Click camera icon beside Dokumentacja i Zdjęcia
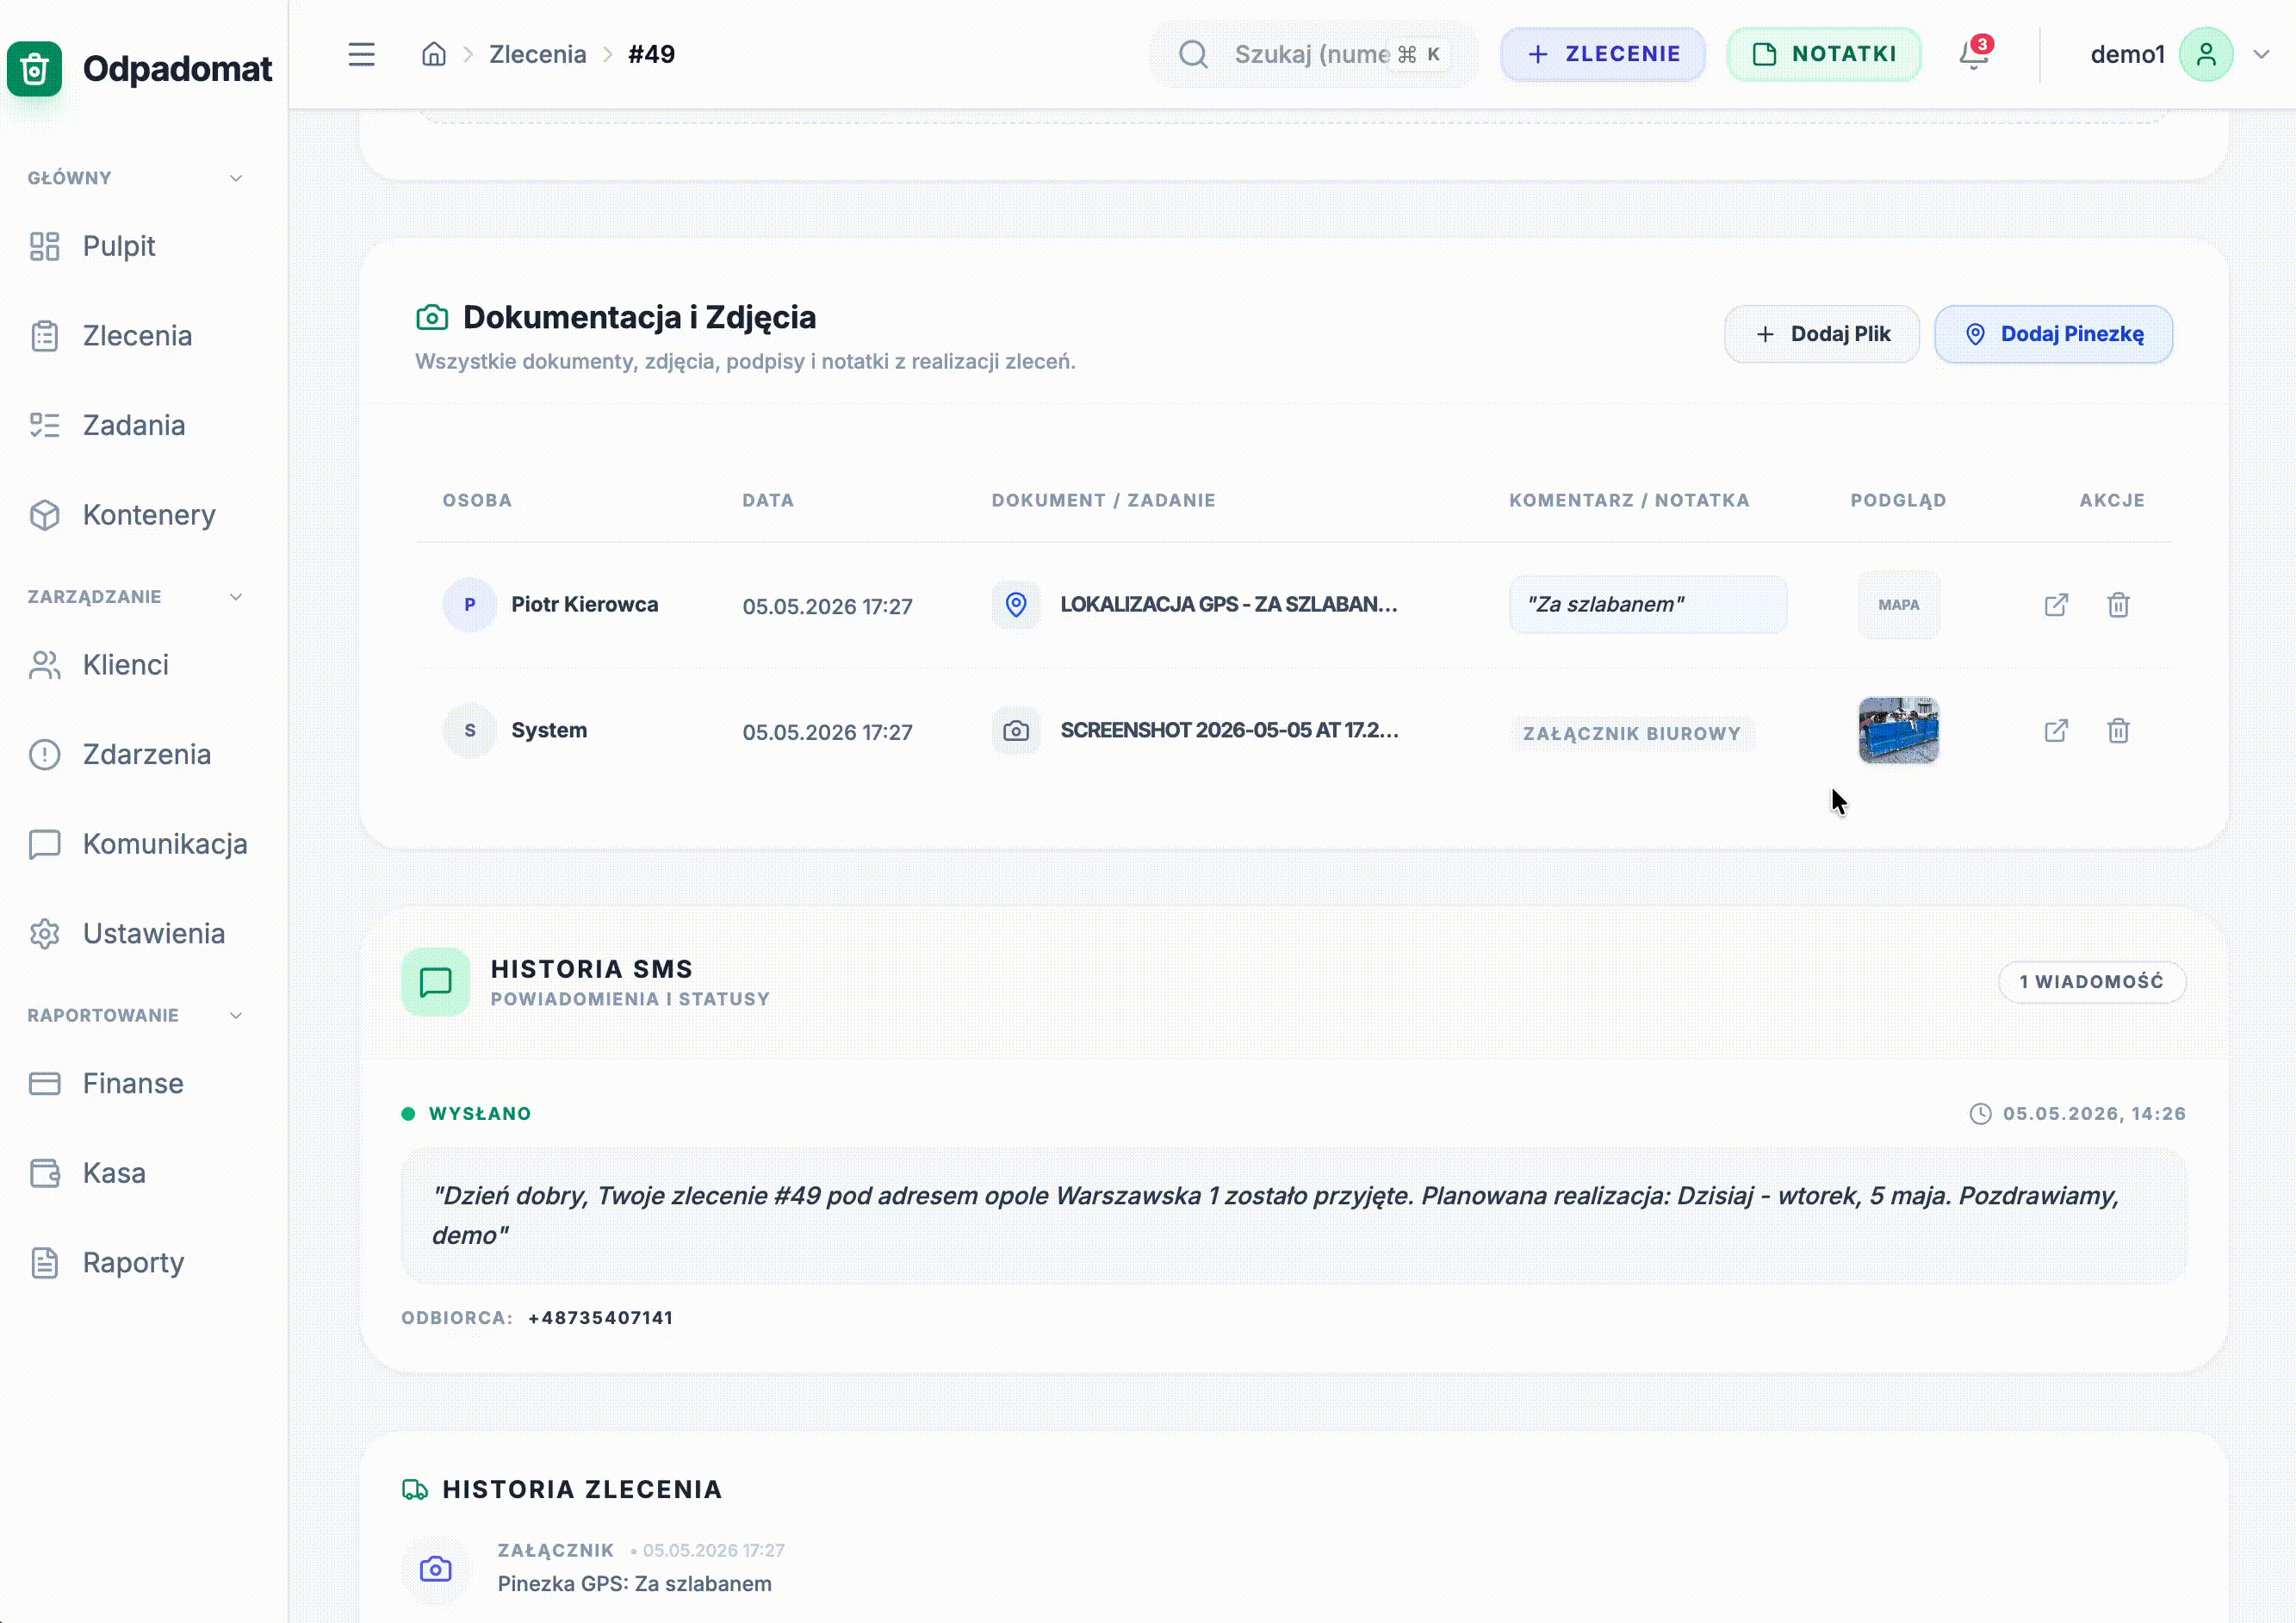Image resolution: width=2296 pixels, height=1623 pixels. [432, 318]
